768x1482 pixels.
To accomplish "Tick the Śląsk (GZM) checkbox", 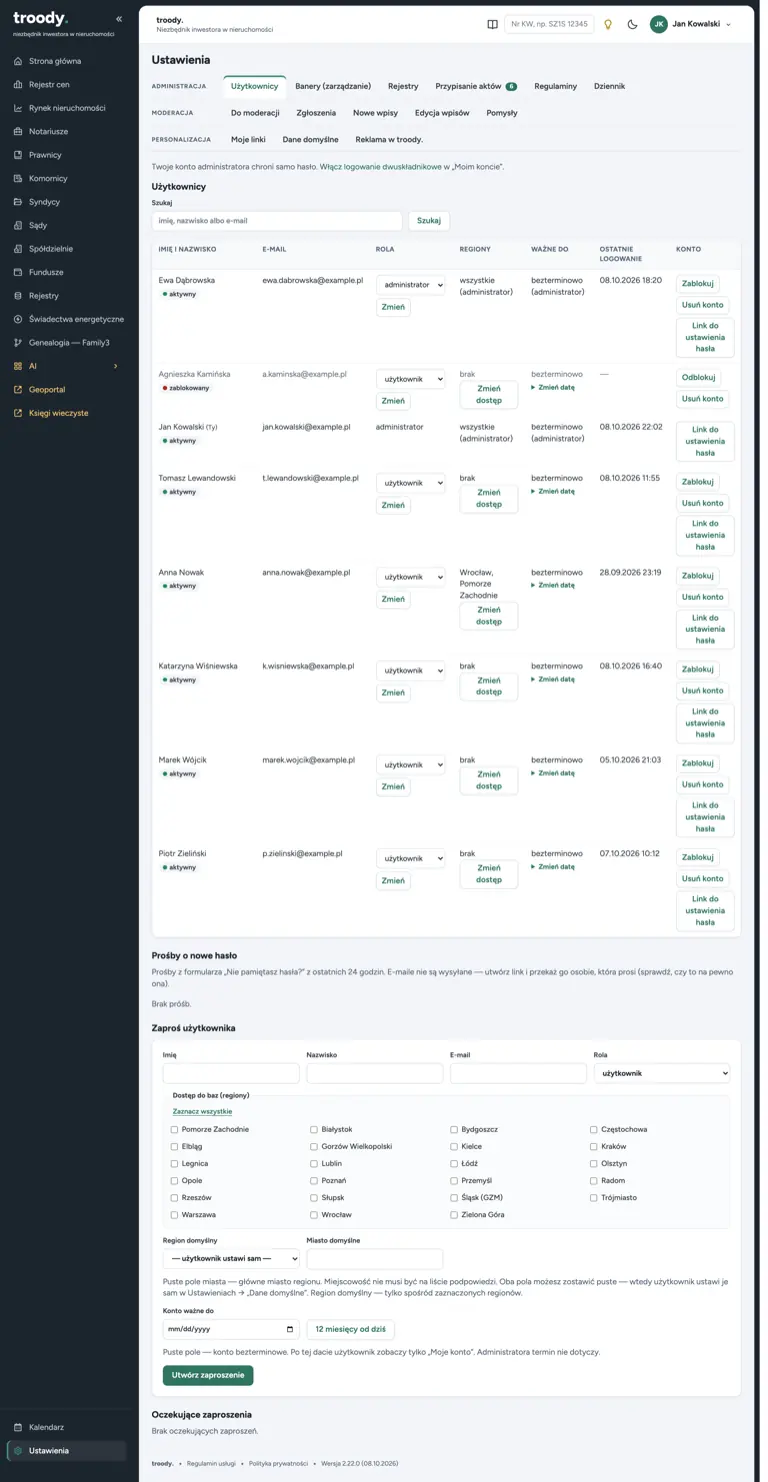I will pyautogui.click(x=454, y=1198).
